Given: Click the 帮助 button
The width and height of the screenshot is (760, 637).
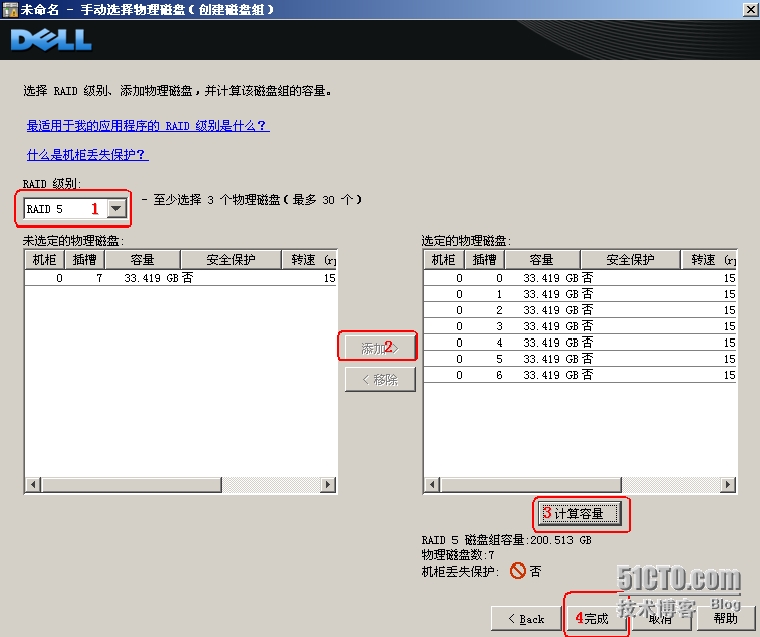Looking at the screenshot, I should click(726, 619).
